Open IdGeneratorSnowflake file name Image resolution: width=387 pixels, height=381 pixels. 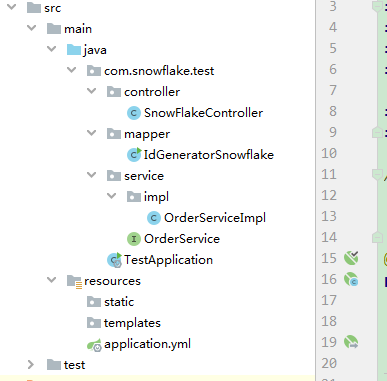click(209, 155)
